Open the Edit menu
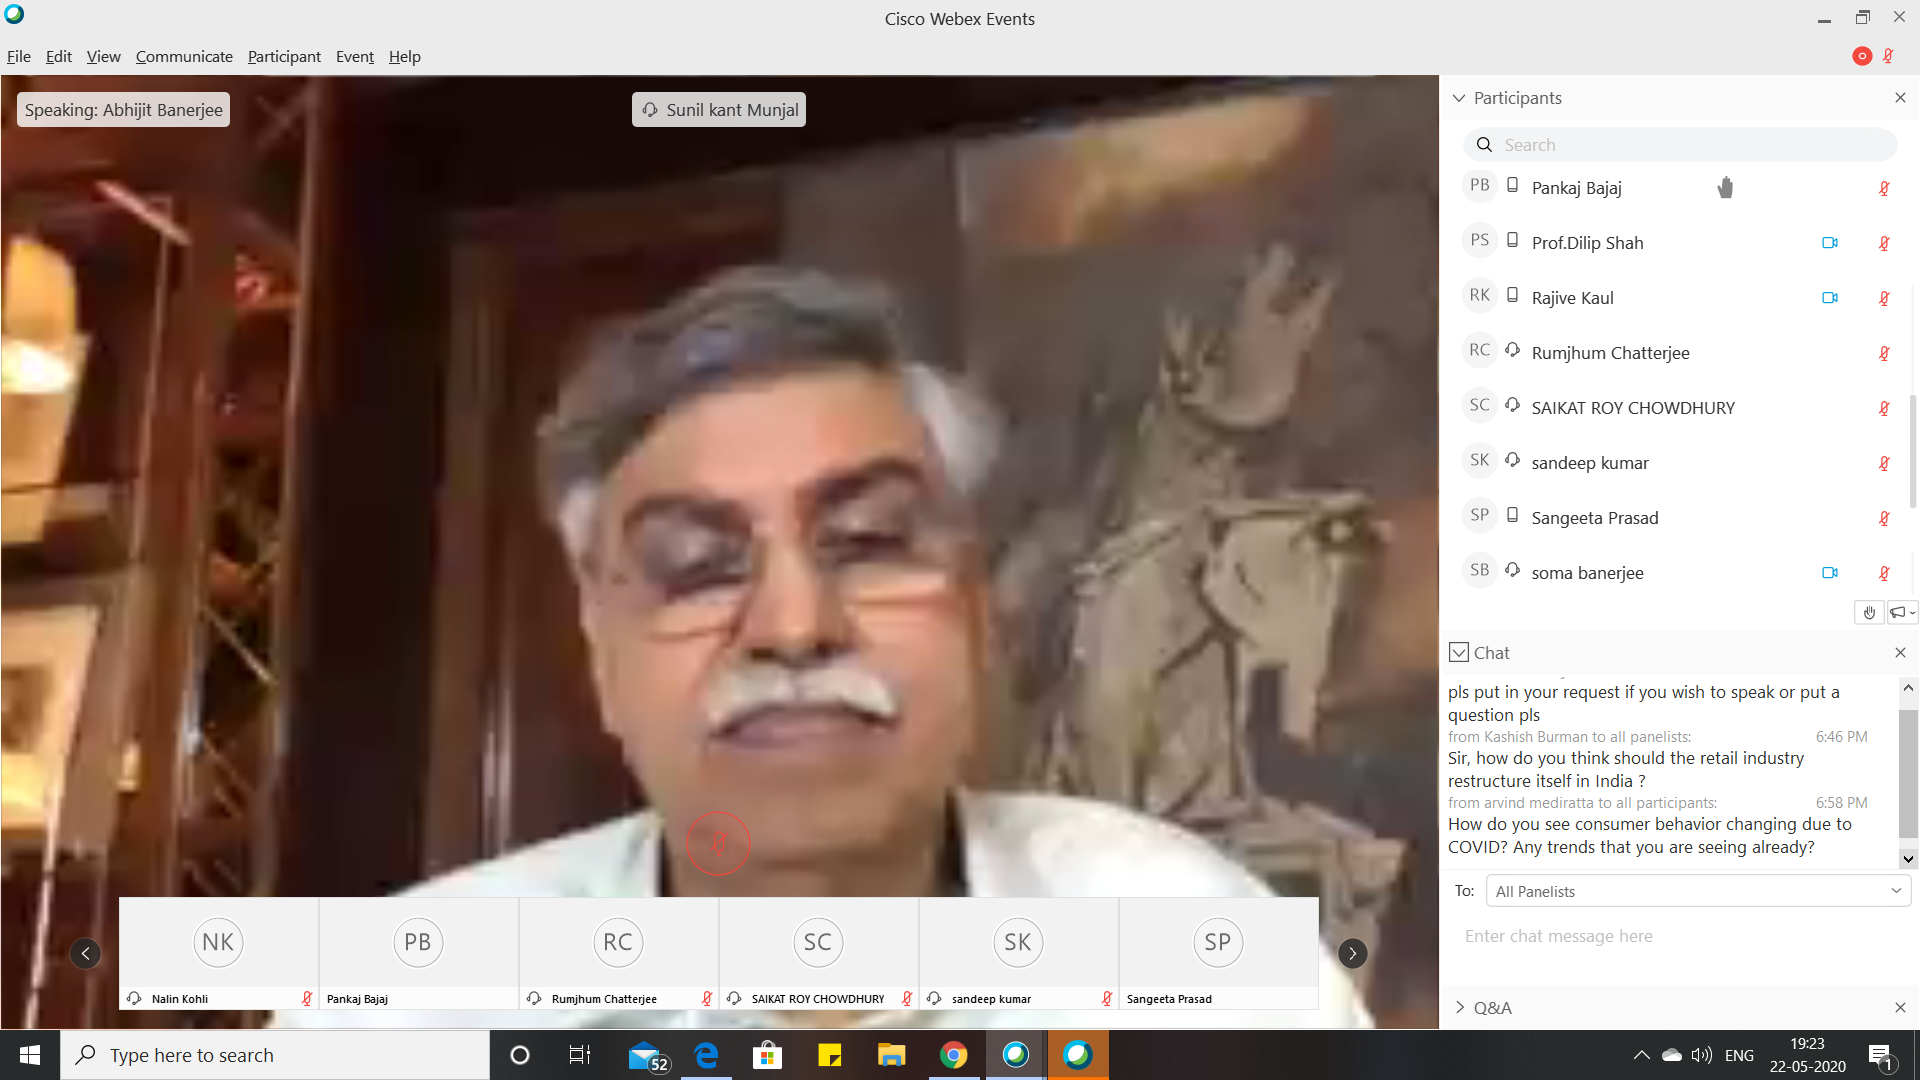 point(59,57)
